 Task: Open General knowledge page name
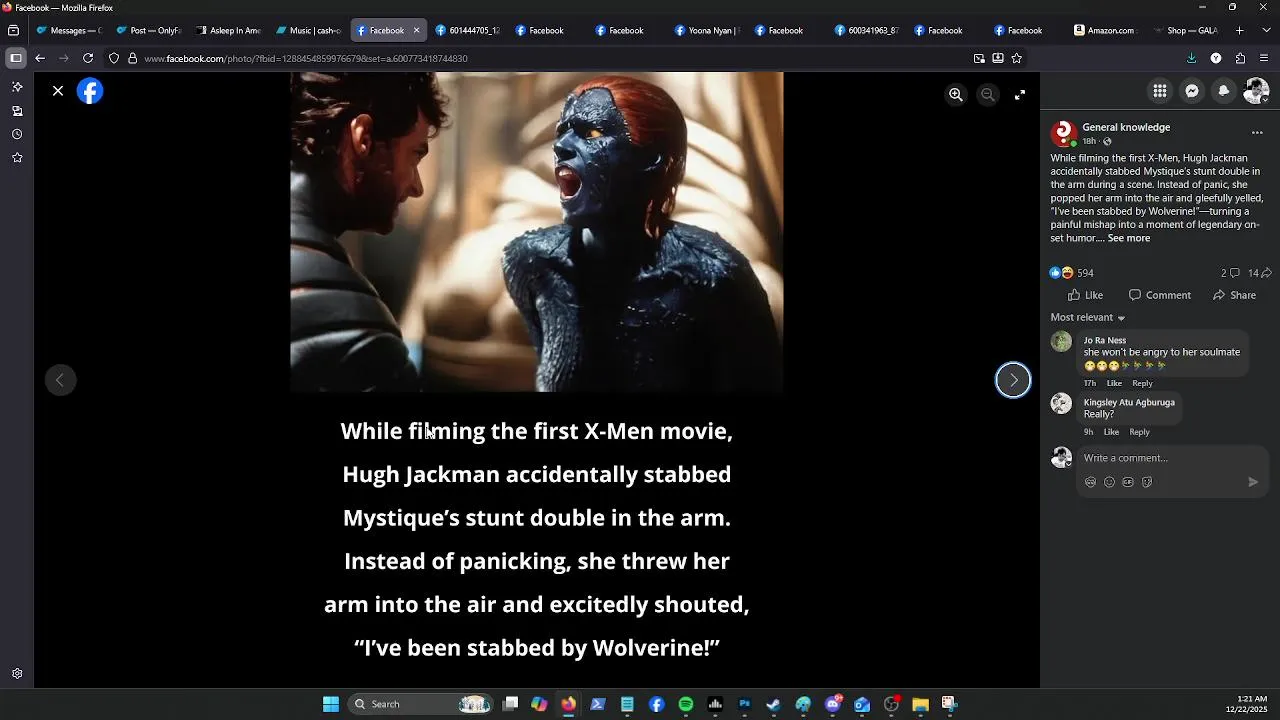point(1126,127)
